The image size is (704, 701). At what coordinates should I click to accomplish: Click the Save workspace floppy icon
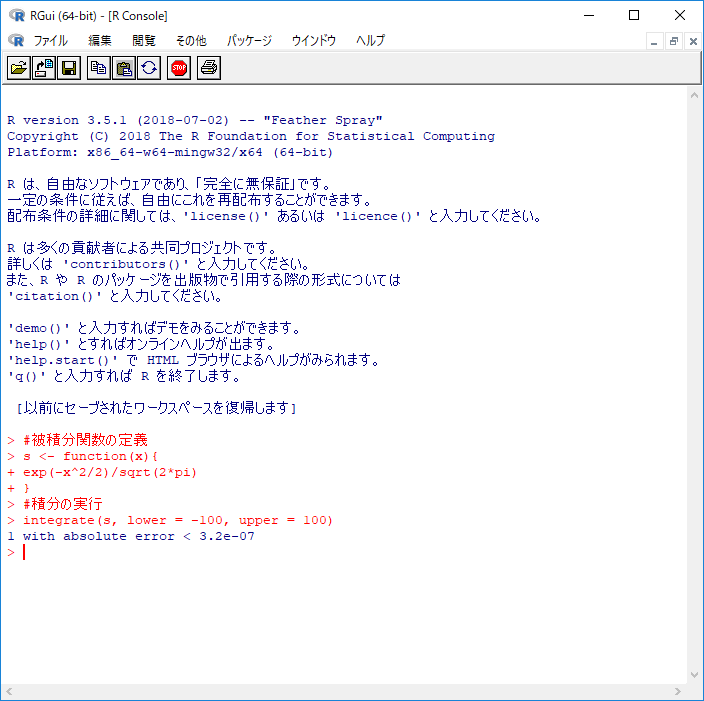[x=69, y=68]
